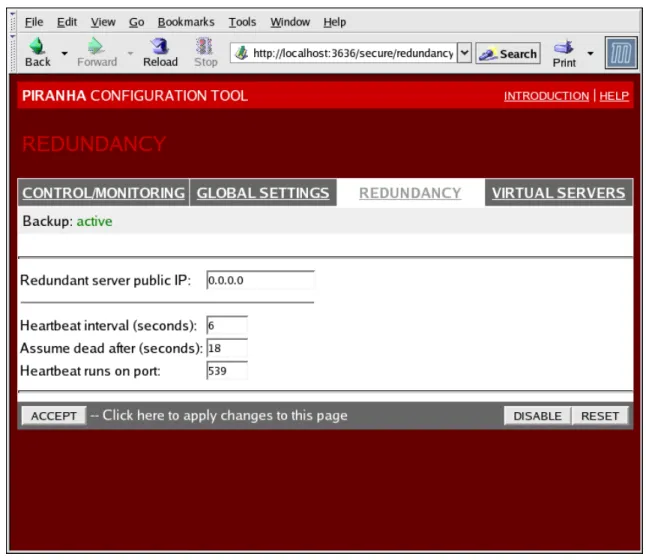This screenshot has height=560, width=646.
Task: Switch to CONTROL/MONITORING tab
Action: tap(103, 192)
